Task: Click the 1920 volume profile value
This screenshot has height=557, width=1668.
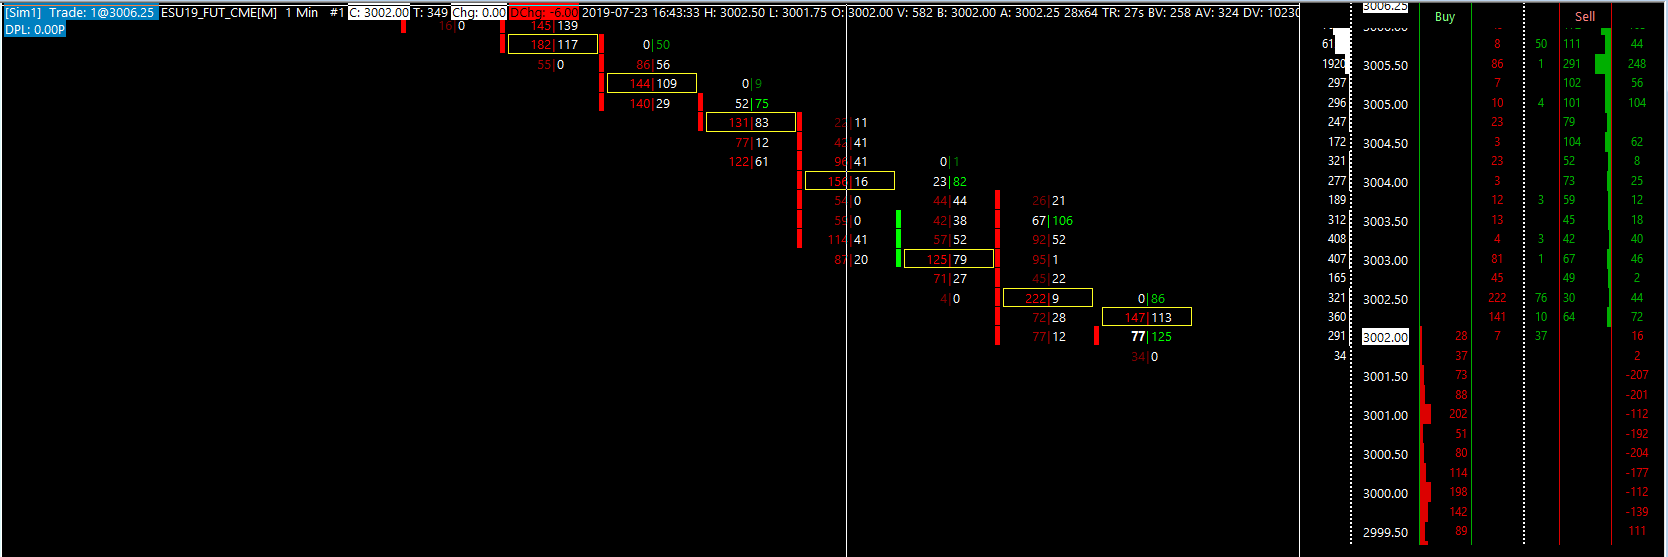Action: point(1334,63)
